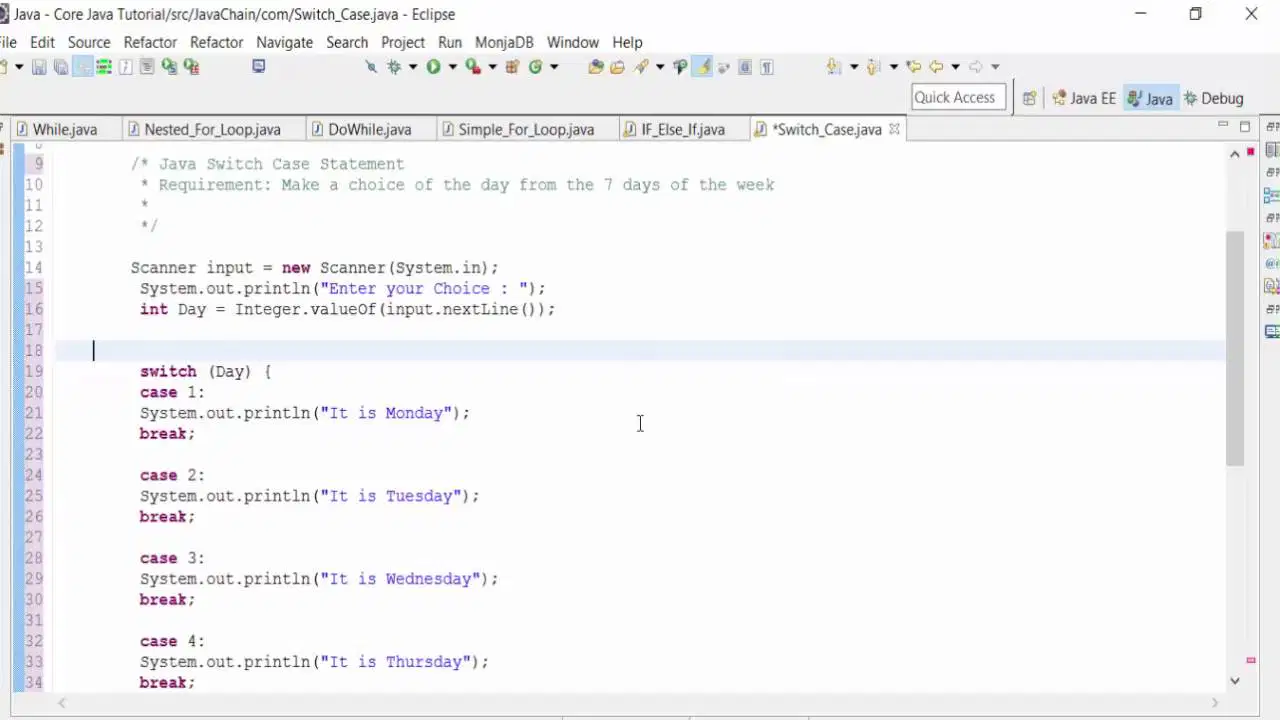Open the New Java Class dropdown arrow

click(553, 67)
